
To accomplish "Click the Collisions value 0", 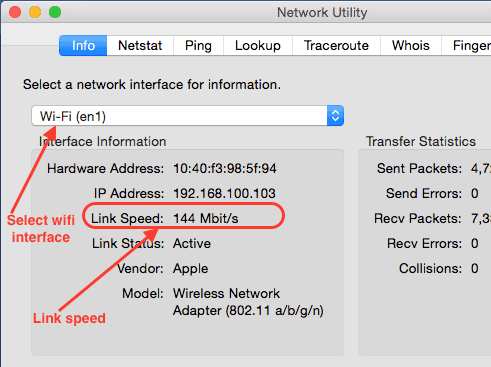I will (475, 268).
